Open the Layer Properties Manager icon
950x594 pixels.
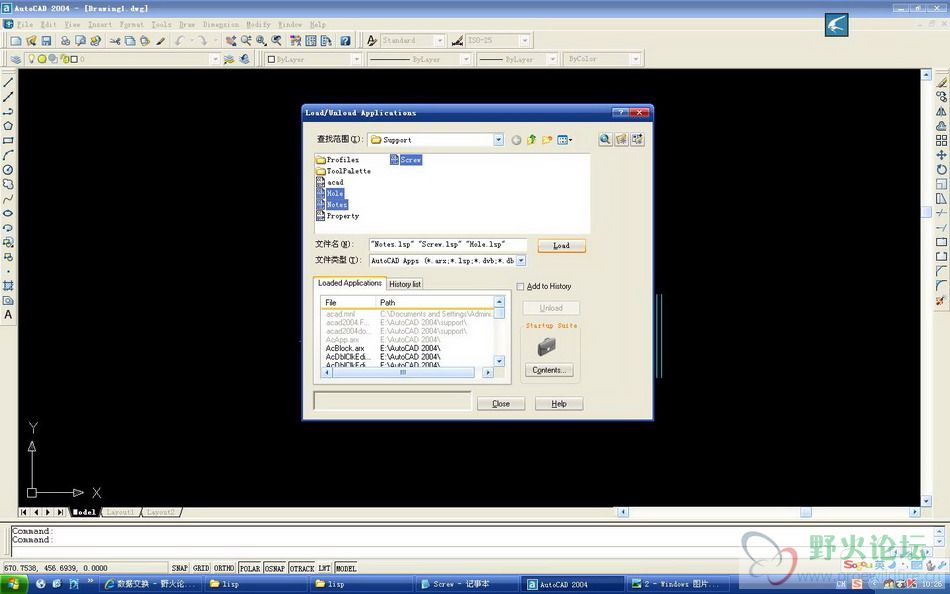pyautogui.click(x=16, y=59)
